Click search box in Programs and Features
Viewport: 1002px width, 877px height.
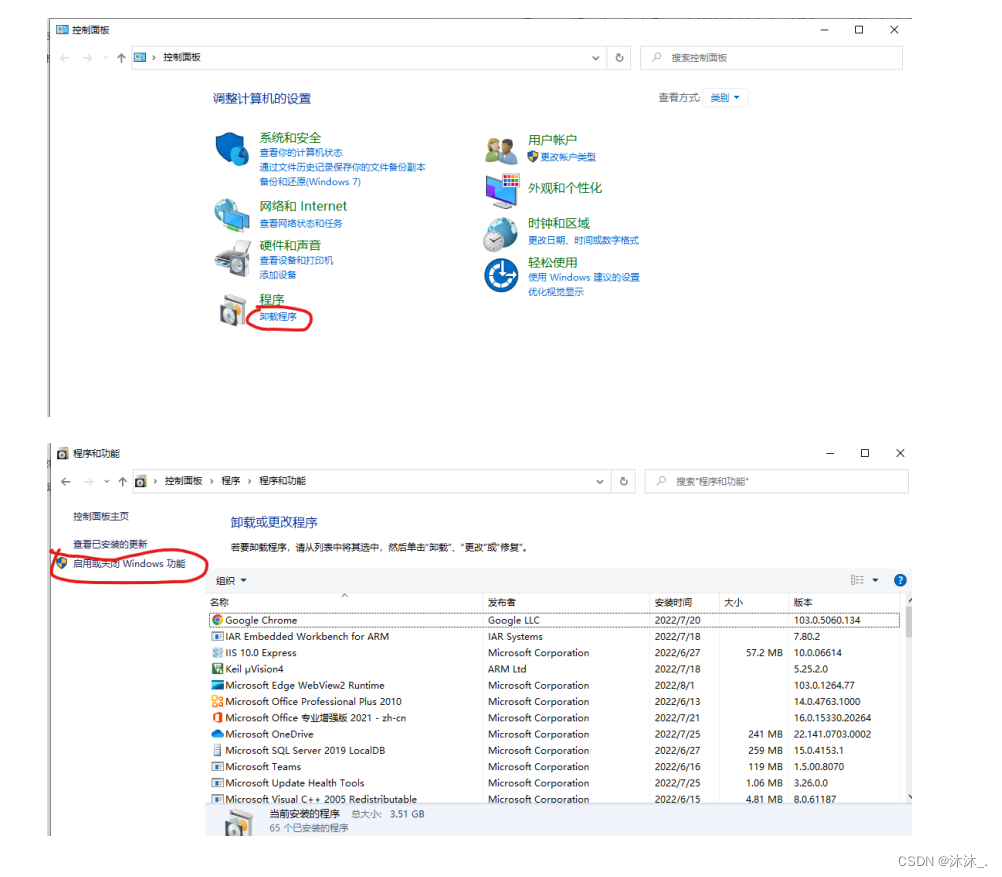pyautogui.click(x=776, y=481)
